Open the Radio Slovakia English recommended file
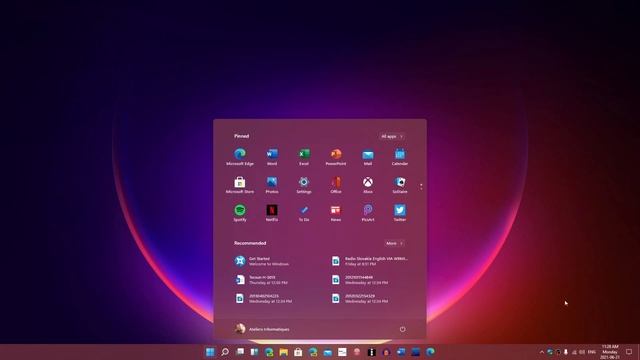 (x=371, y=261)
